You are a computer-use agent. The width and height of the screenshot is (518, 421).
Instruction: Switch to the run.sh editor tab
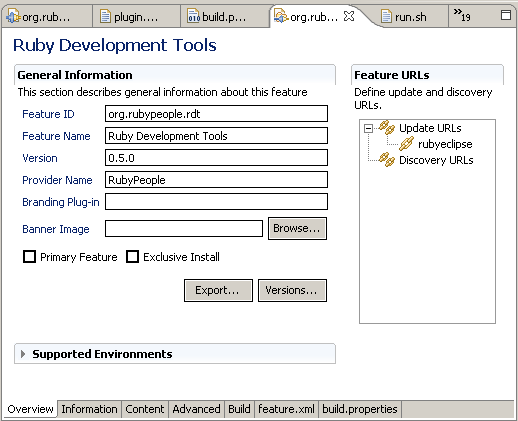(x=411, y=17)
